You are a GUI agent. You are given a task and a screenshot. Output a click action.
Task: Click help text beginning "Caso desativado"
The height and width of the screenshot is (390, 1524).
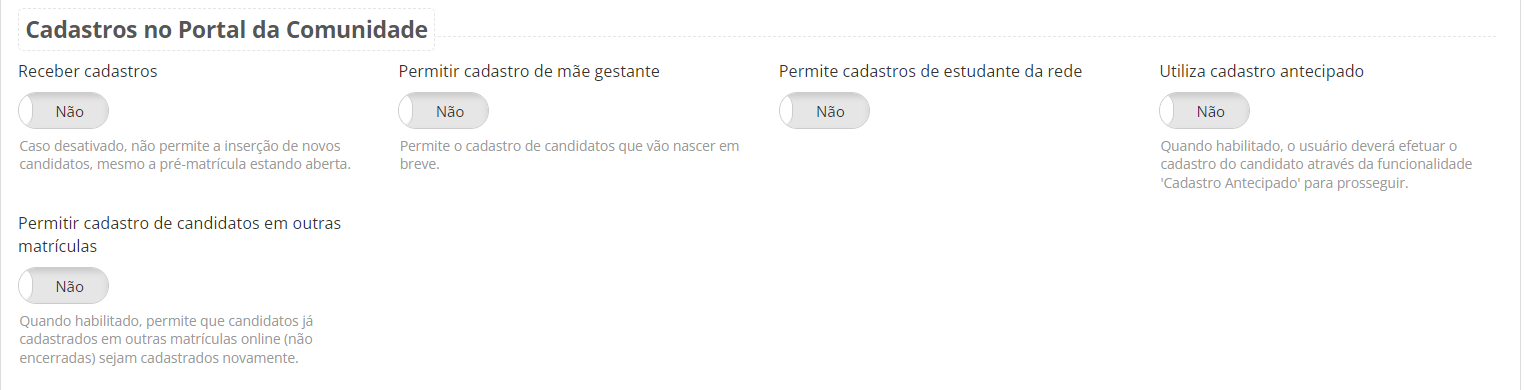(185, 155)
